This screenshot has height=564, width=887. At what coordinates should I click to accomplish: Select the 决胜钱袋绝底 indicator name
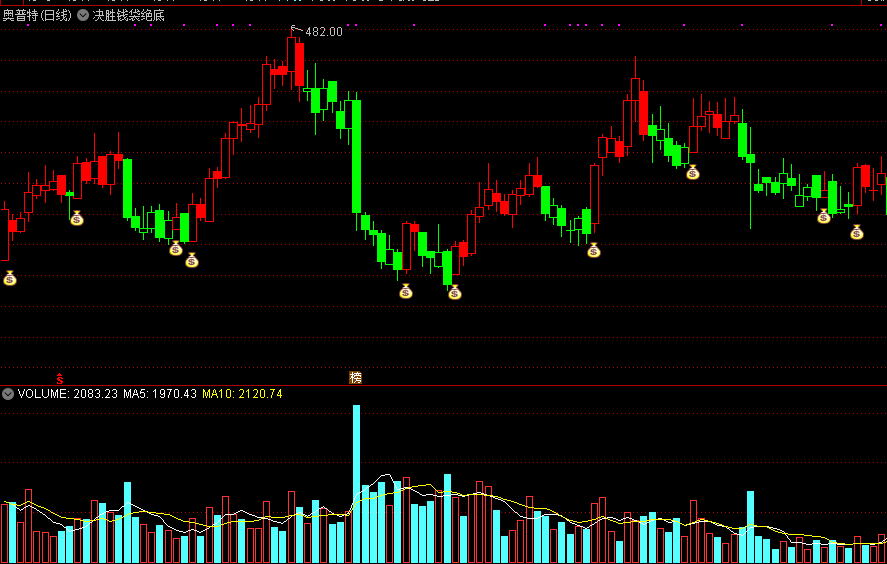[128, 15]
